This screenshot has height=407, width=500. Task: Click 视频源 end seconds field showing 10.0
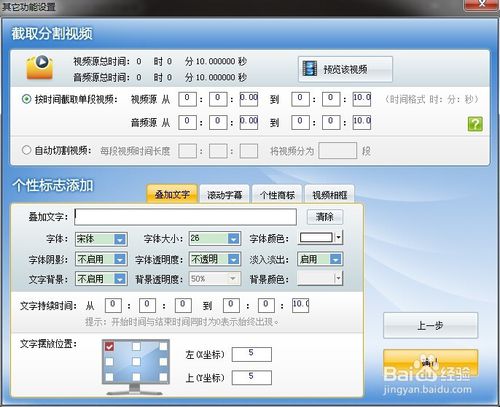pos(362,99)
